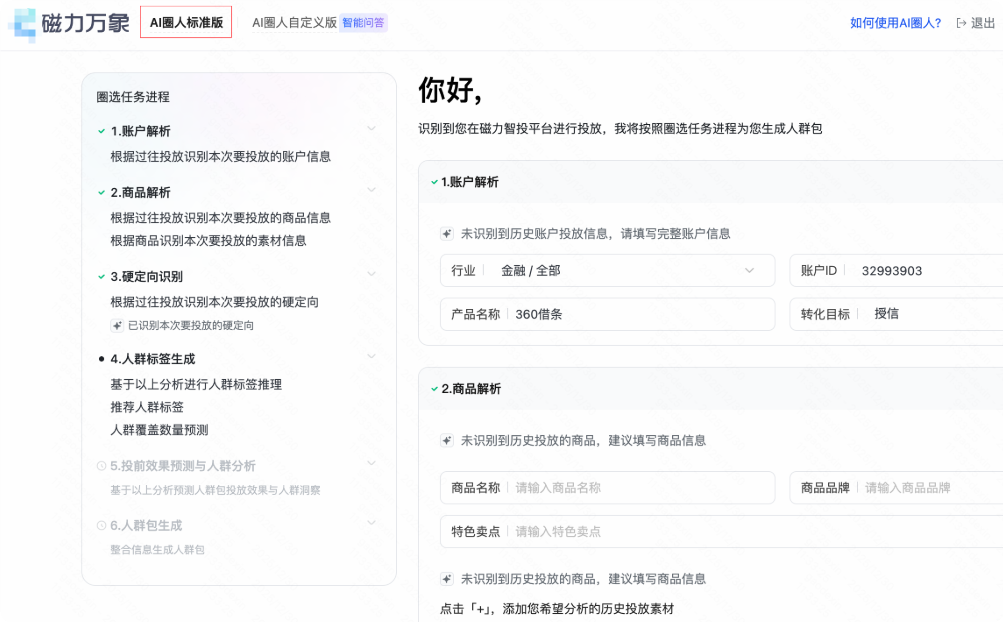Click the green check next to sidebar 1.账户解析
The height and width of the screenshot is (622, 1003).
101,131
